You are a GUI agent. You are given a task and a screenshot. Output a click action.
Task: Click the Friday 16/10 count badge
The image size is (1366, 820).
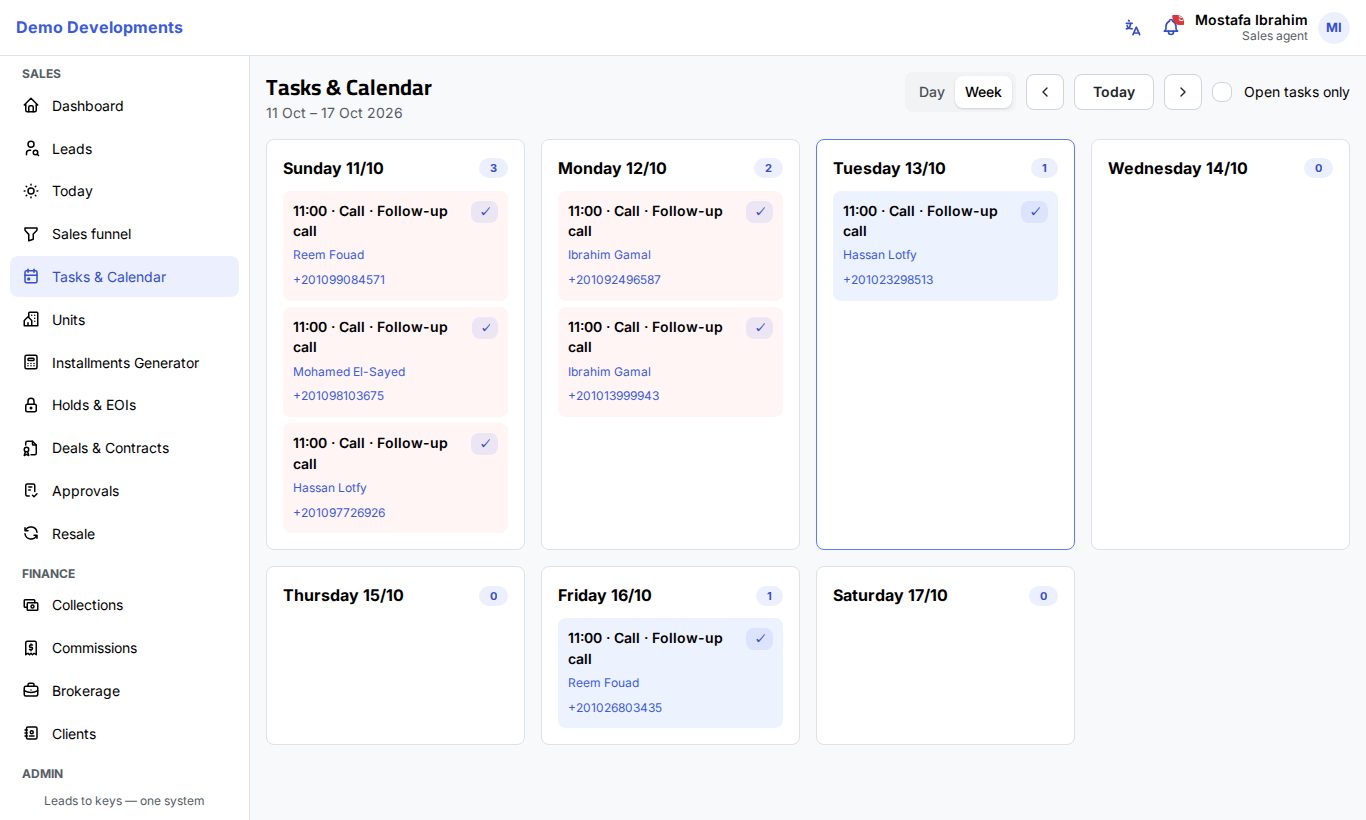click(x=769, y=596)
